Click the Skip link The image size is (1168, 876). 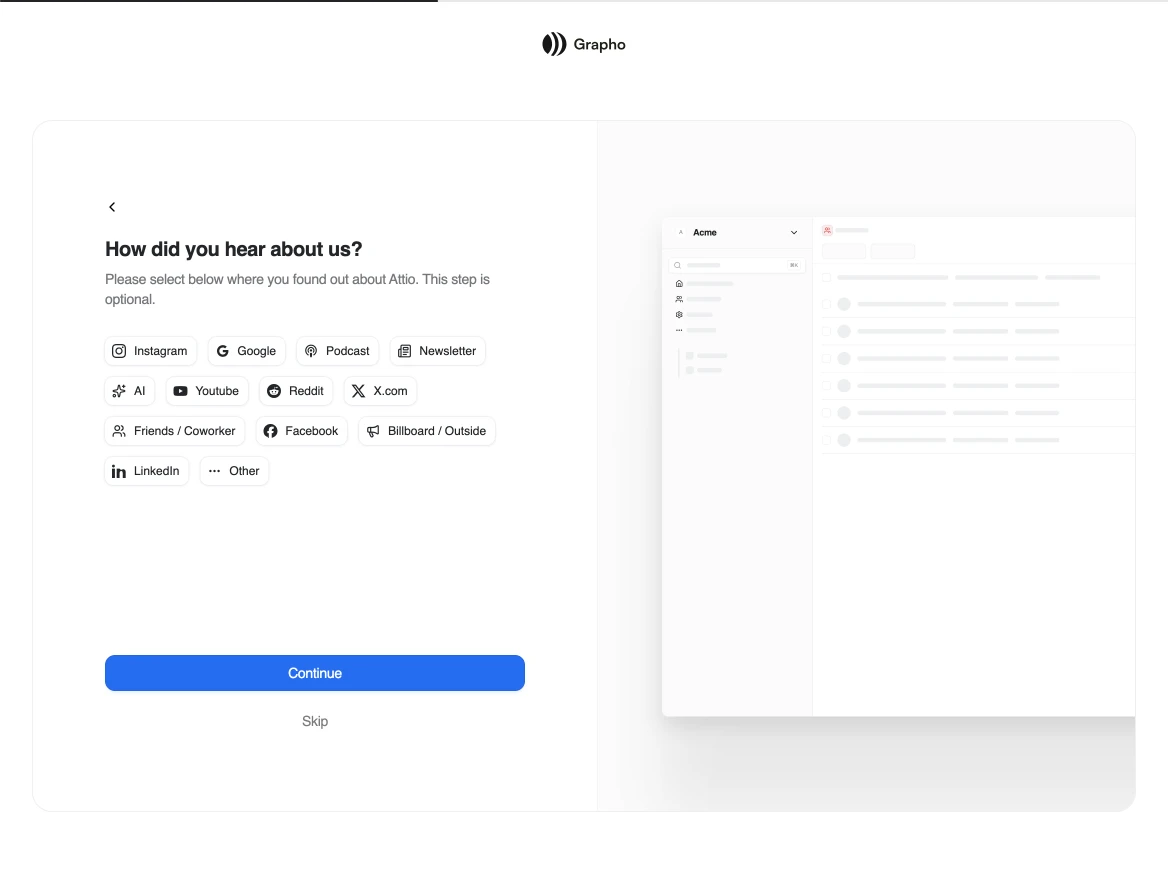[315, 721]
